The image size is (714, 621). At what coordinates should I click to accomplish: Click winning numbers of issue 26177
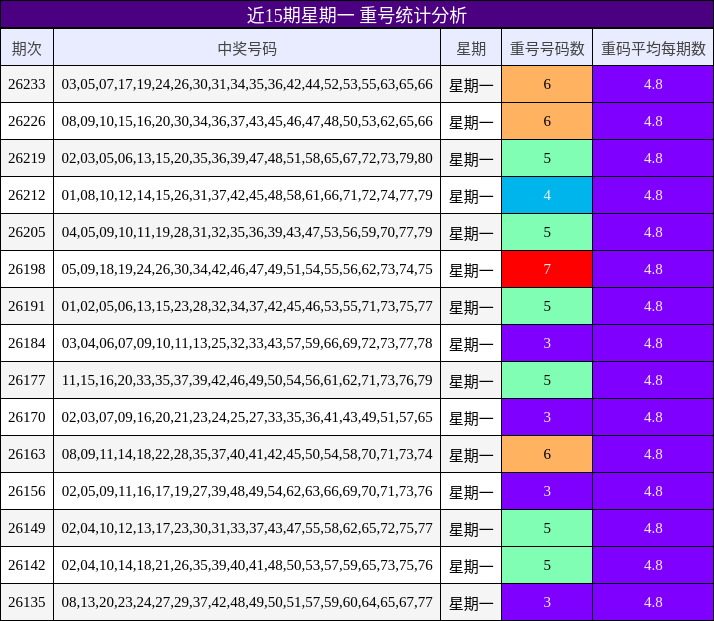247,380
